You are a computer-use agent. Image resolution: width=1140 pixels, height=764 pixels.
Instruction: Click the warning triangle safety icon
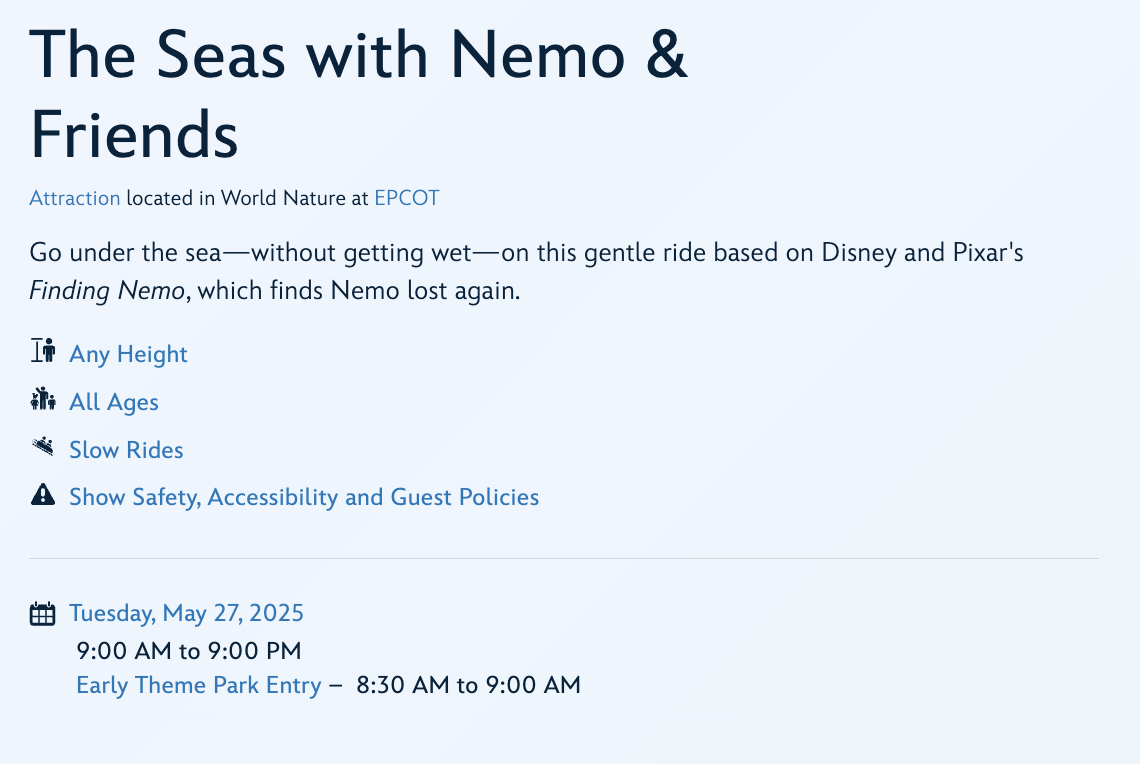coord(42,495)
